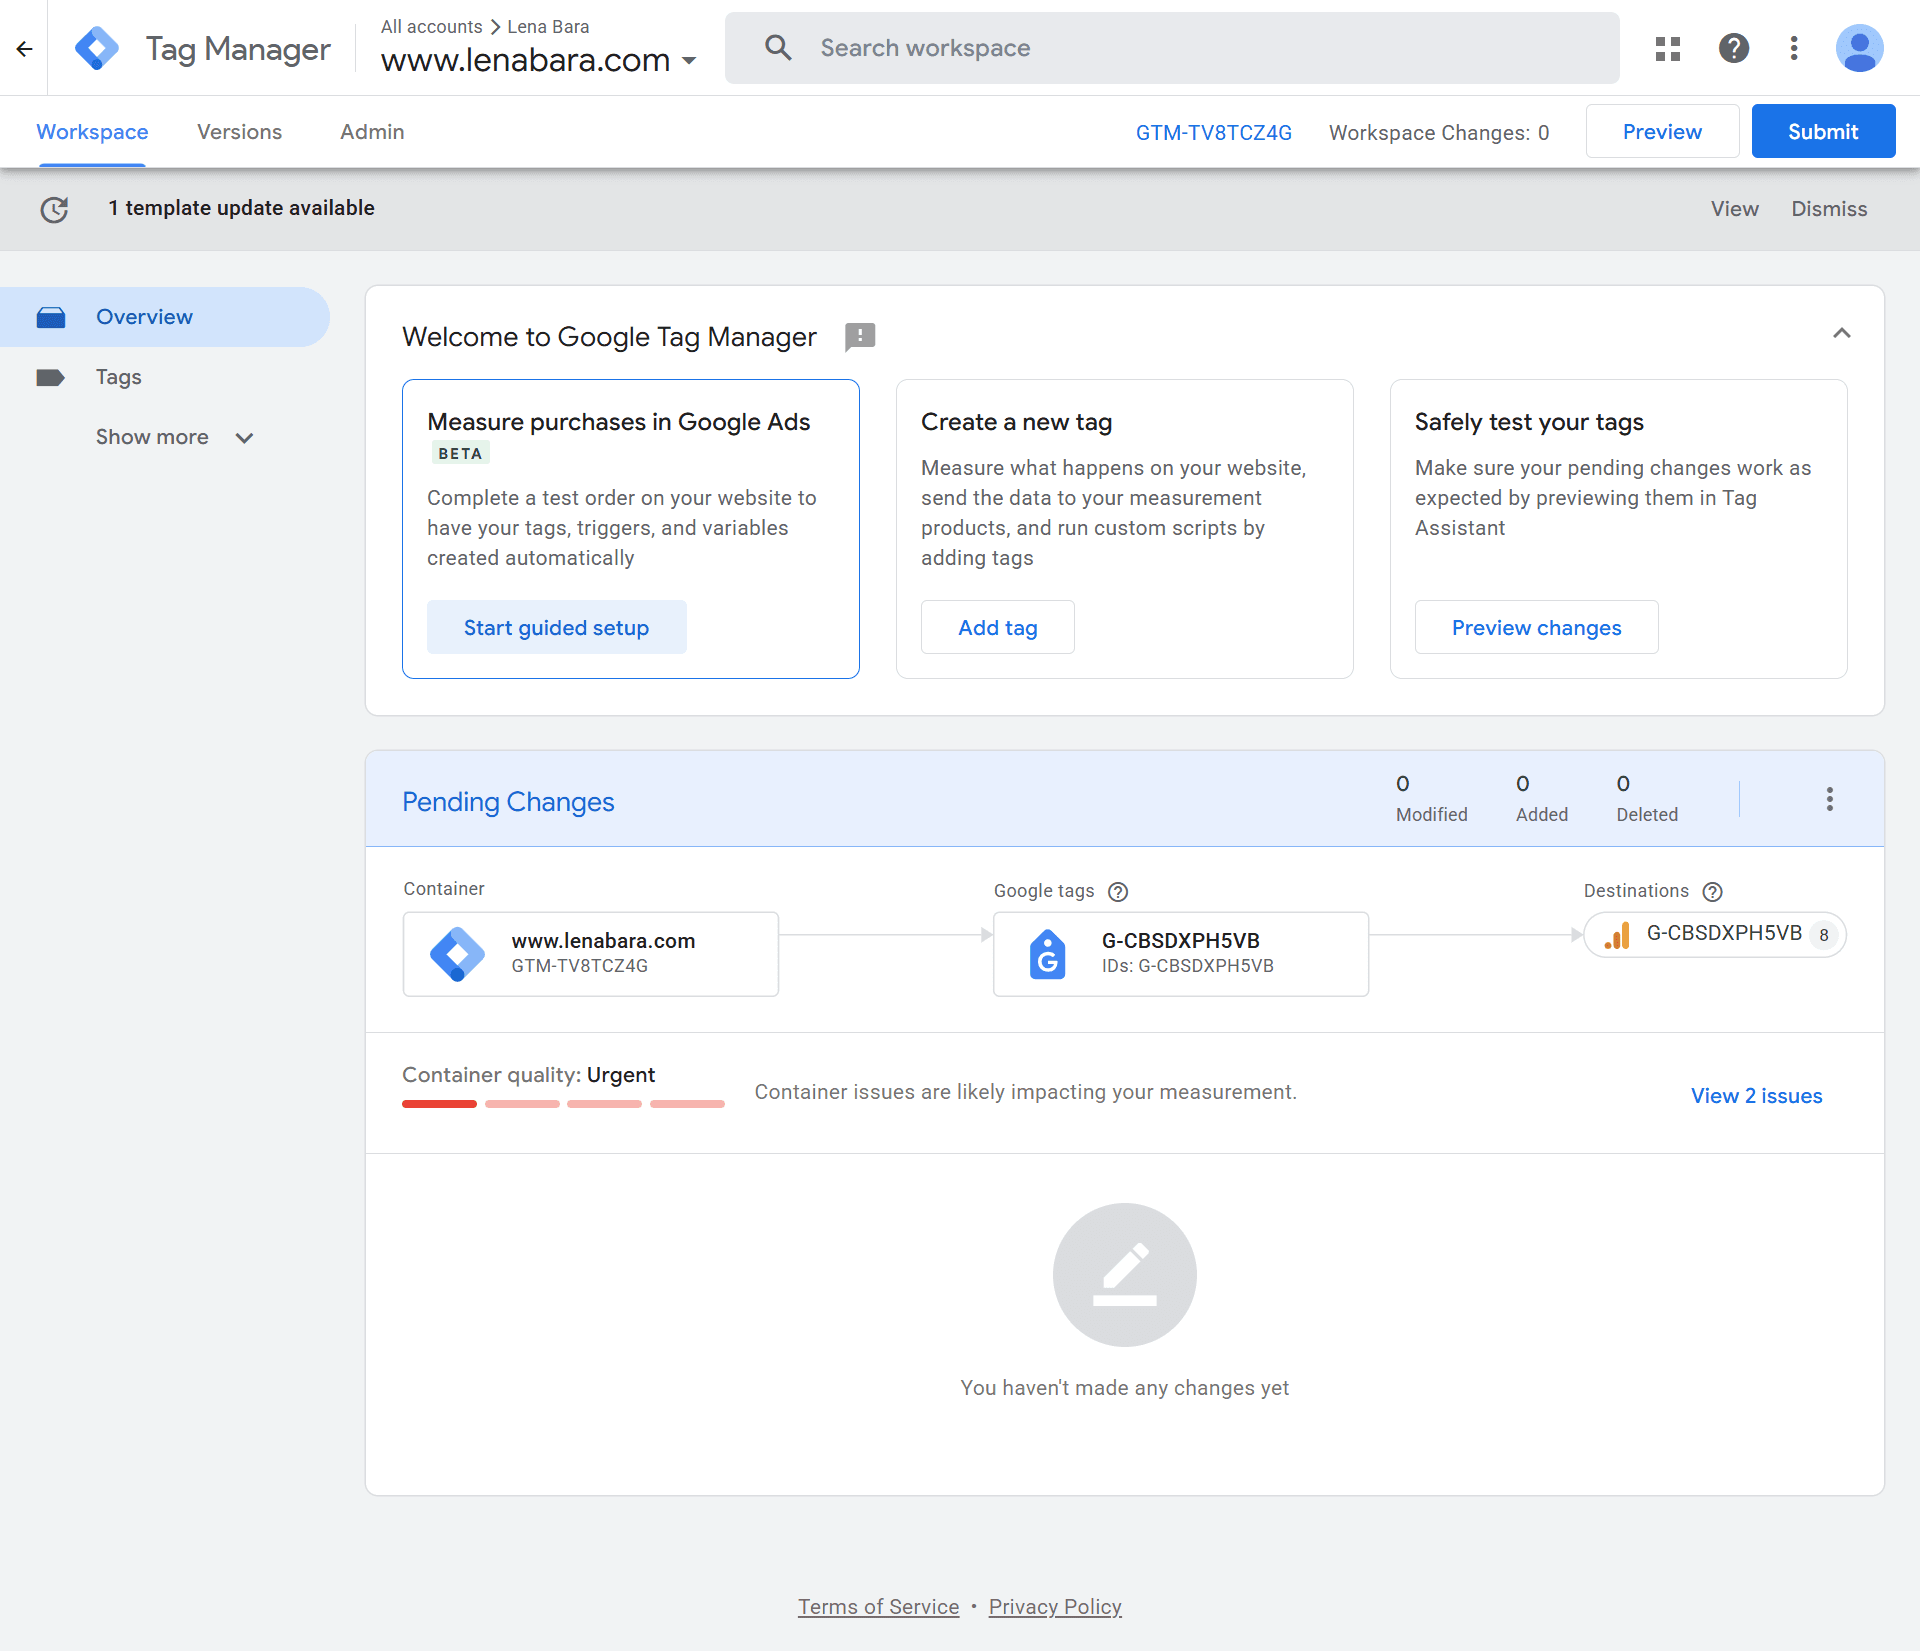Click the Pending Changes heading
Image resolution: width=1920 pixels, height=1651 pixels.
point(508,802)
